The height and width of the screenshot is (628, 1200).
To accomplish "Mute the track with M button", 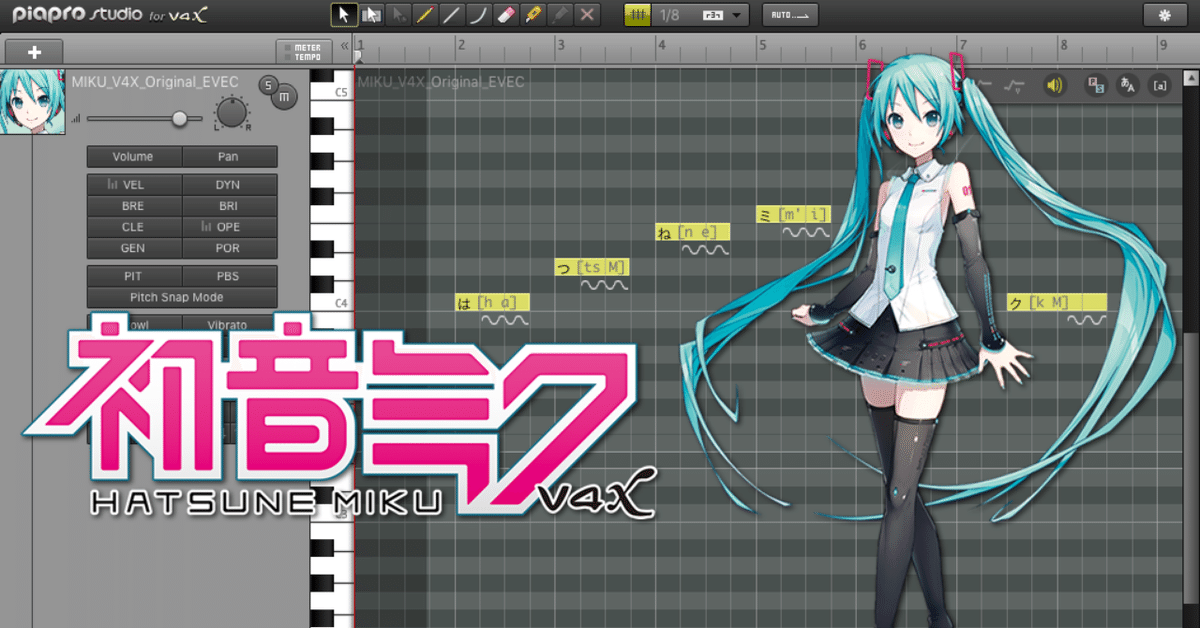I will [x=284, y=96].
